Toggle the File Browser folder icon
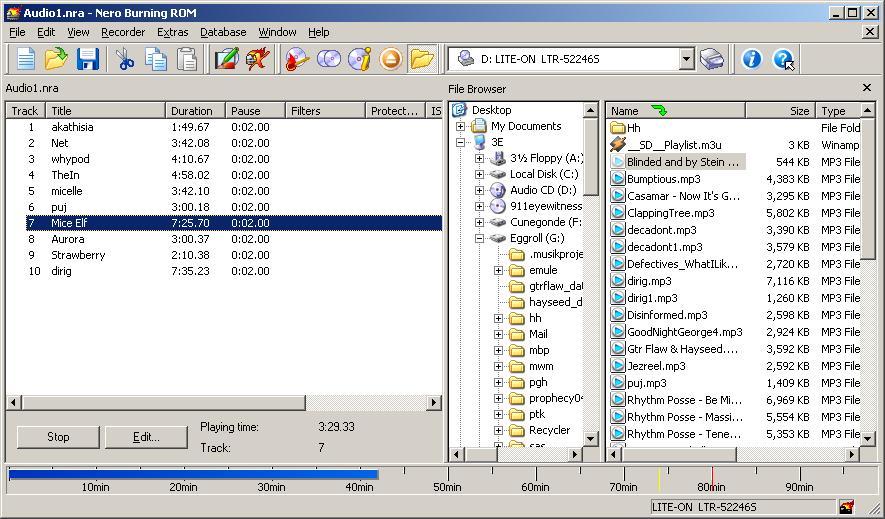 point(422,59)
